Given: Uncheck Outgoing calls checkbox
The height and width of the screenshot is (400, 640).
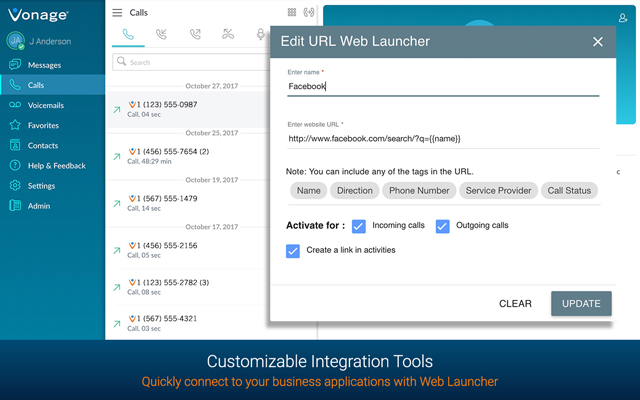Looking at the screenshot, I should (442, 226).
